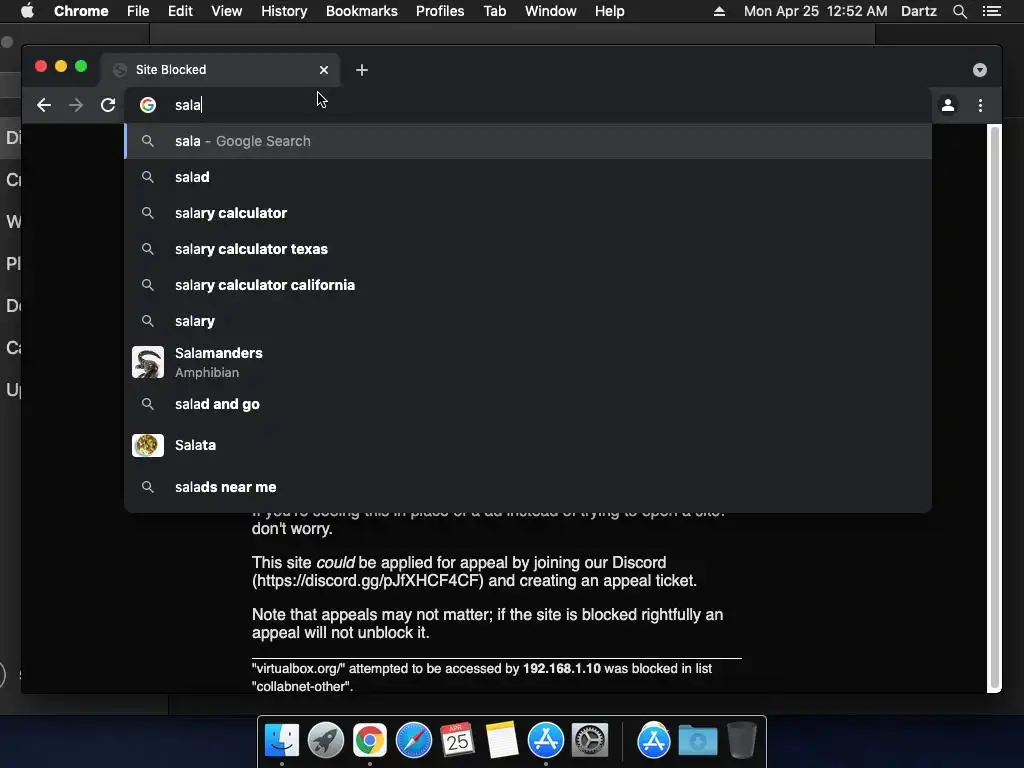The image size is (1024, 768).
Task: Click the Salamanders thumbnail image
Action: point(148,362)
